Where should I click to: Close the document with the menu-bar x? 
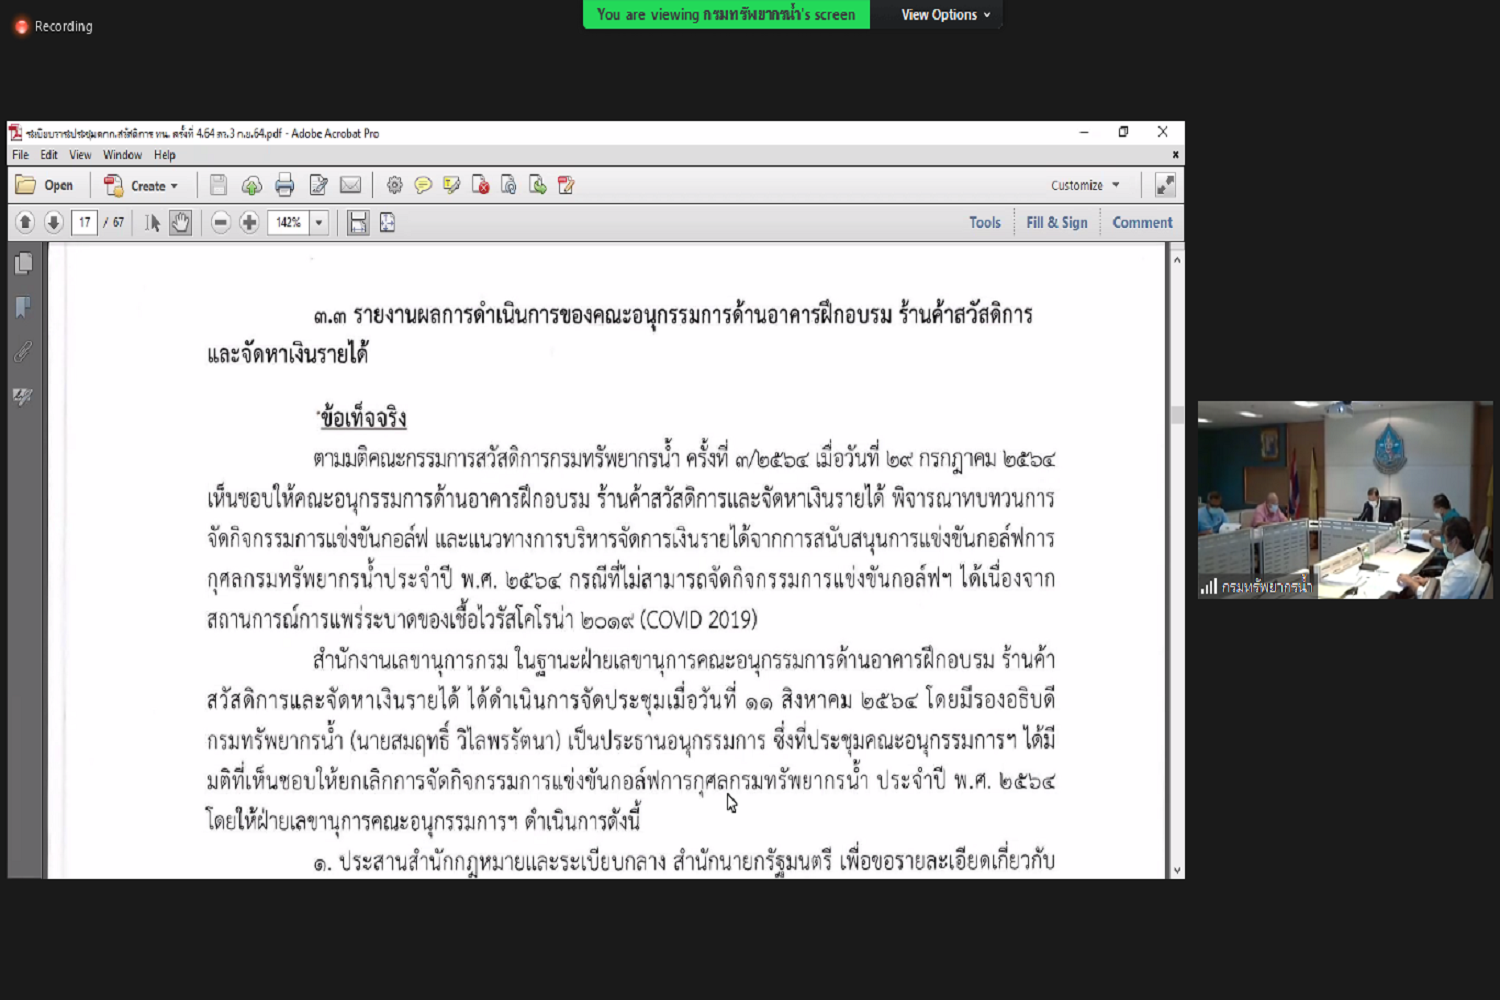(x=1175, y=155)
